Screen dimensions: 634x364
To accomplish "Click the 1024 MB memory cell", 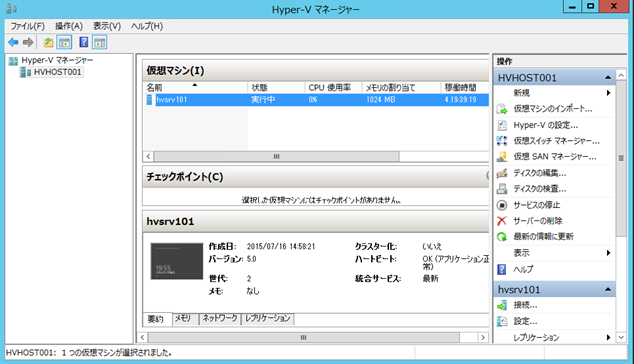I will click(x=380, y=100).
